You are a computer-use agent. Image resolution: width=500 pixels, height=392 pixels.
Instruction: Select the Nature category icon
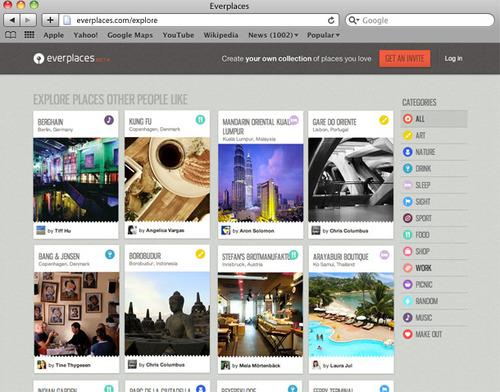(x=407, y=152)
